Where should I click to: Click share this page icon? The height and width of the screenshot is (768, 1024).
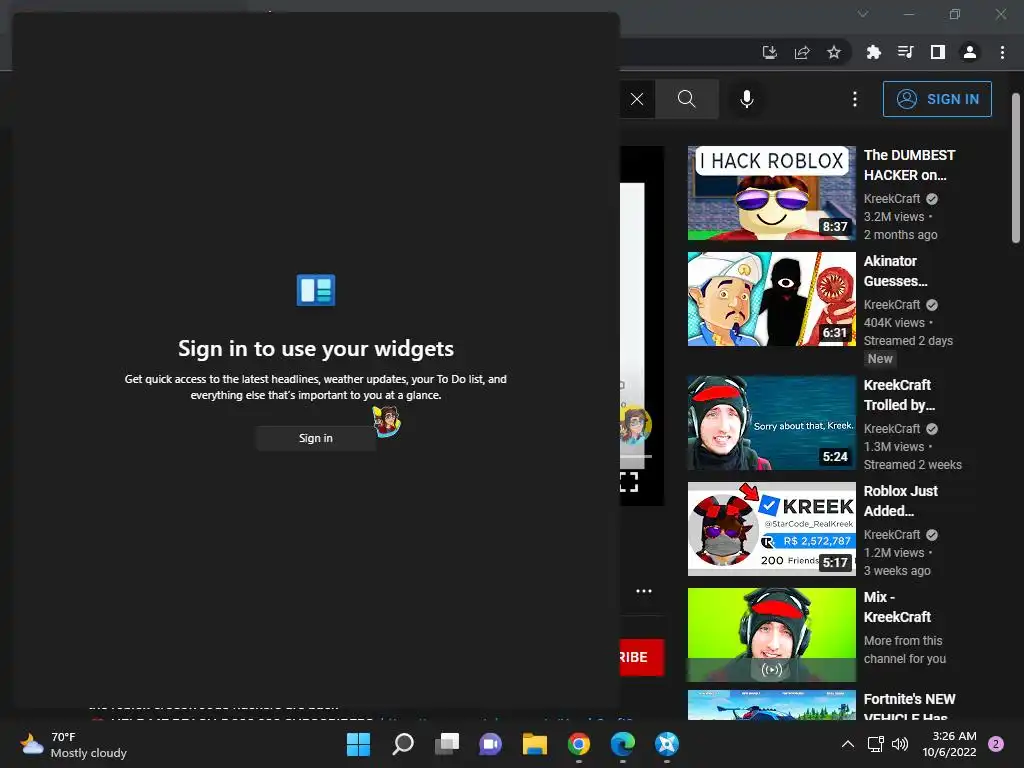pyautogui.click(x=802, y=52)
